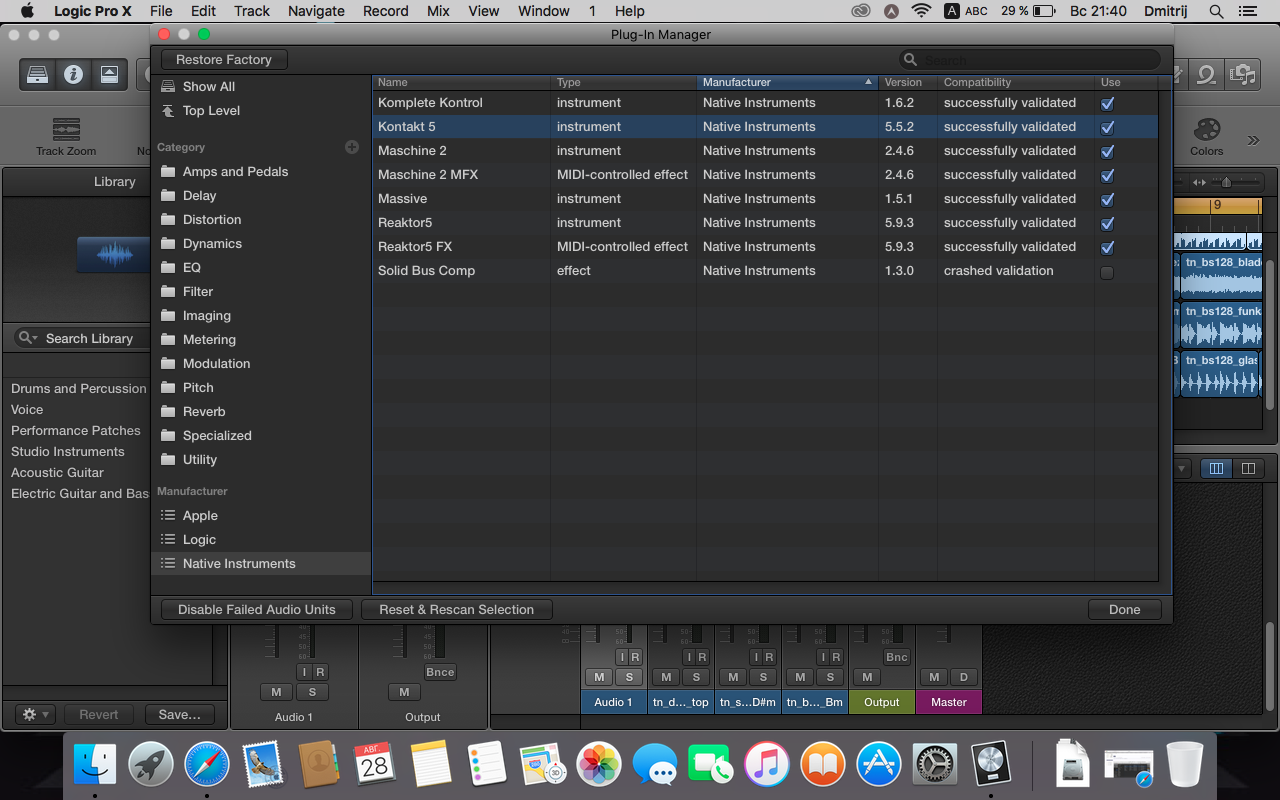
Task: Adjust the horizontal zoom slider in tracks area
Action: (1227, 182)
